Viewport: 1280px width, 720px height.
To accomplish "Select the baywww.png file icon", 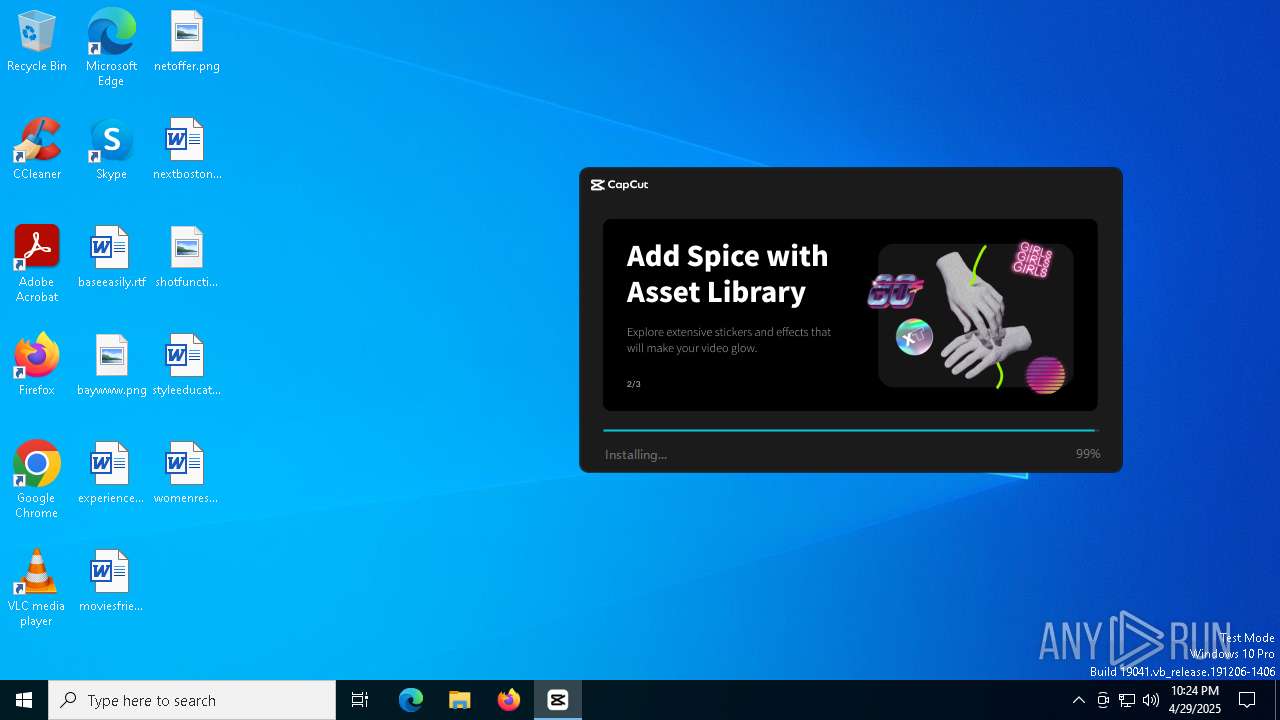I will pos(111,366).
